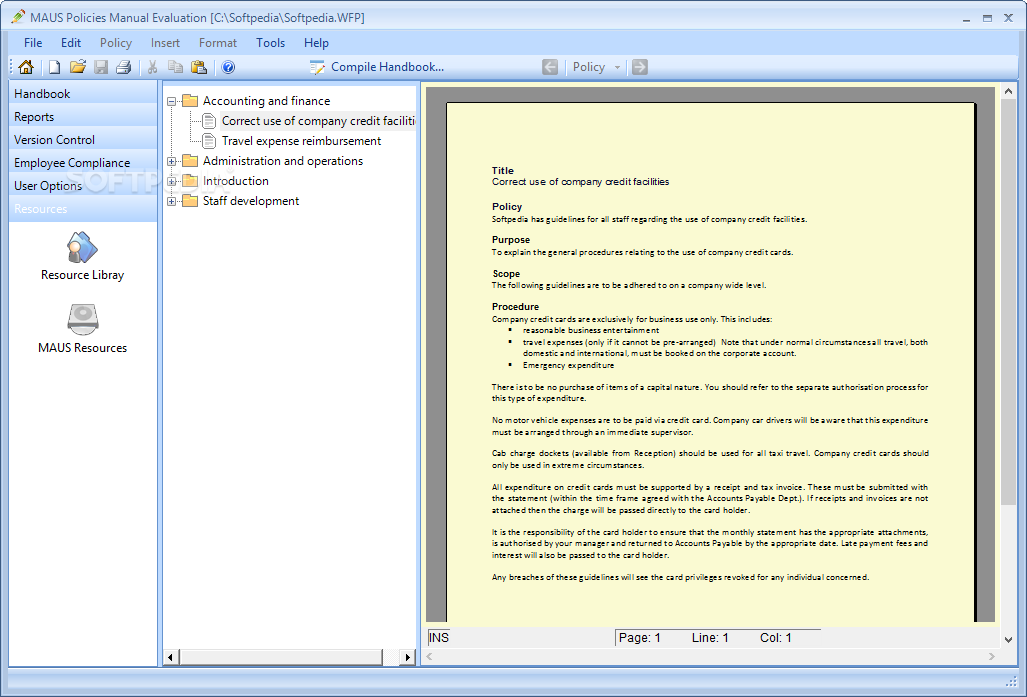Save with the floppy disk icon

(101, 67)
